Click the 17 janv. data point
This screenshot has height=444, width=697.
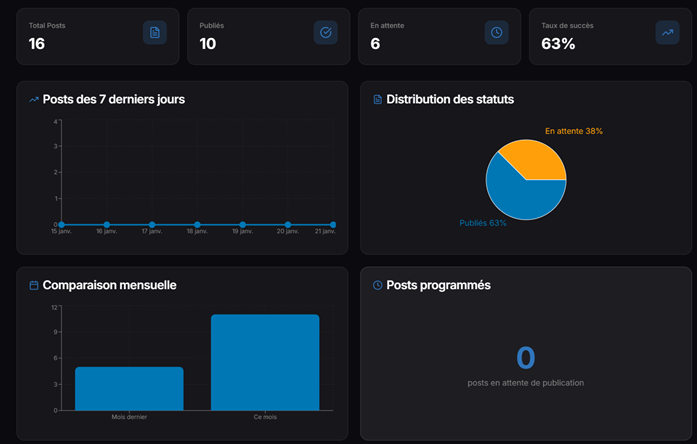click(x=152, y=225)
